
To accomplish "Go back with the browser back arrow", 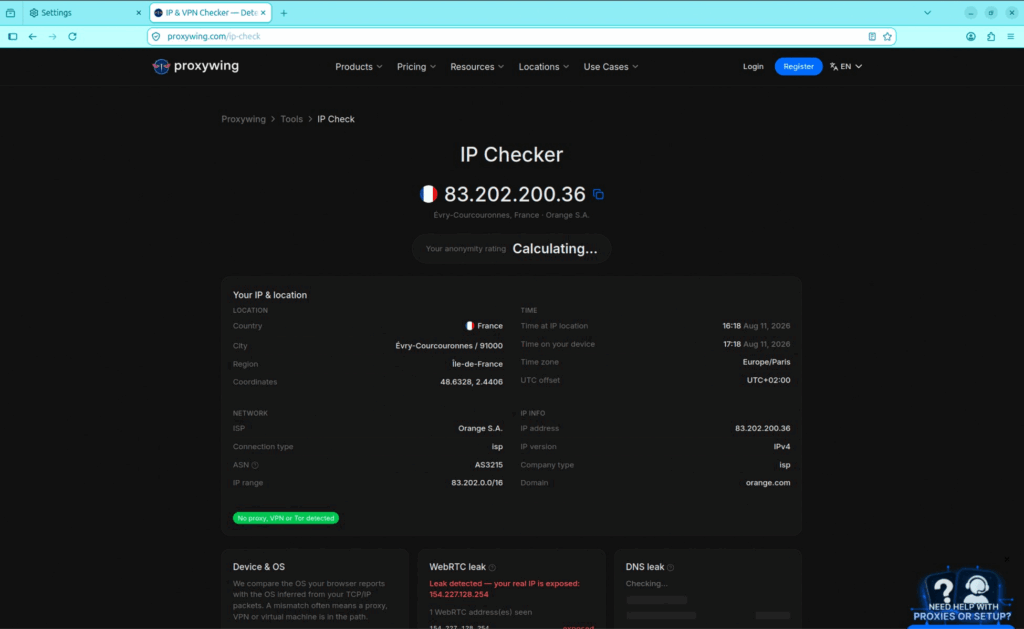I will 32,37.
